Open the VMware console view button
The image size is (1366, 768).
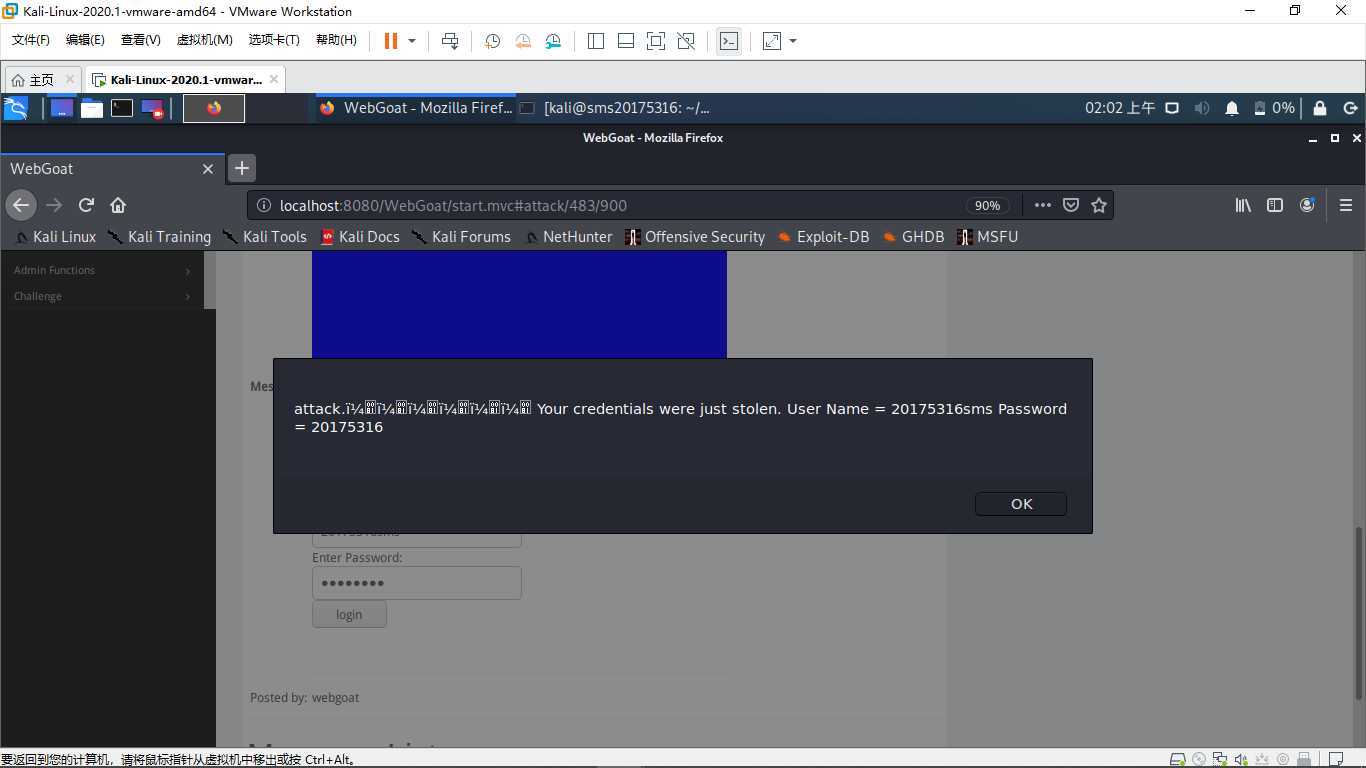coord(729,41)
